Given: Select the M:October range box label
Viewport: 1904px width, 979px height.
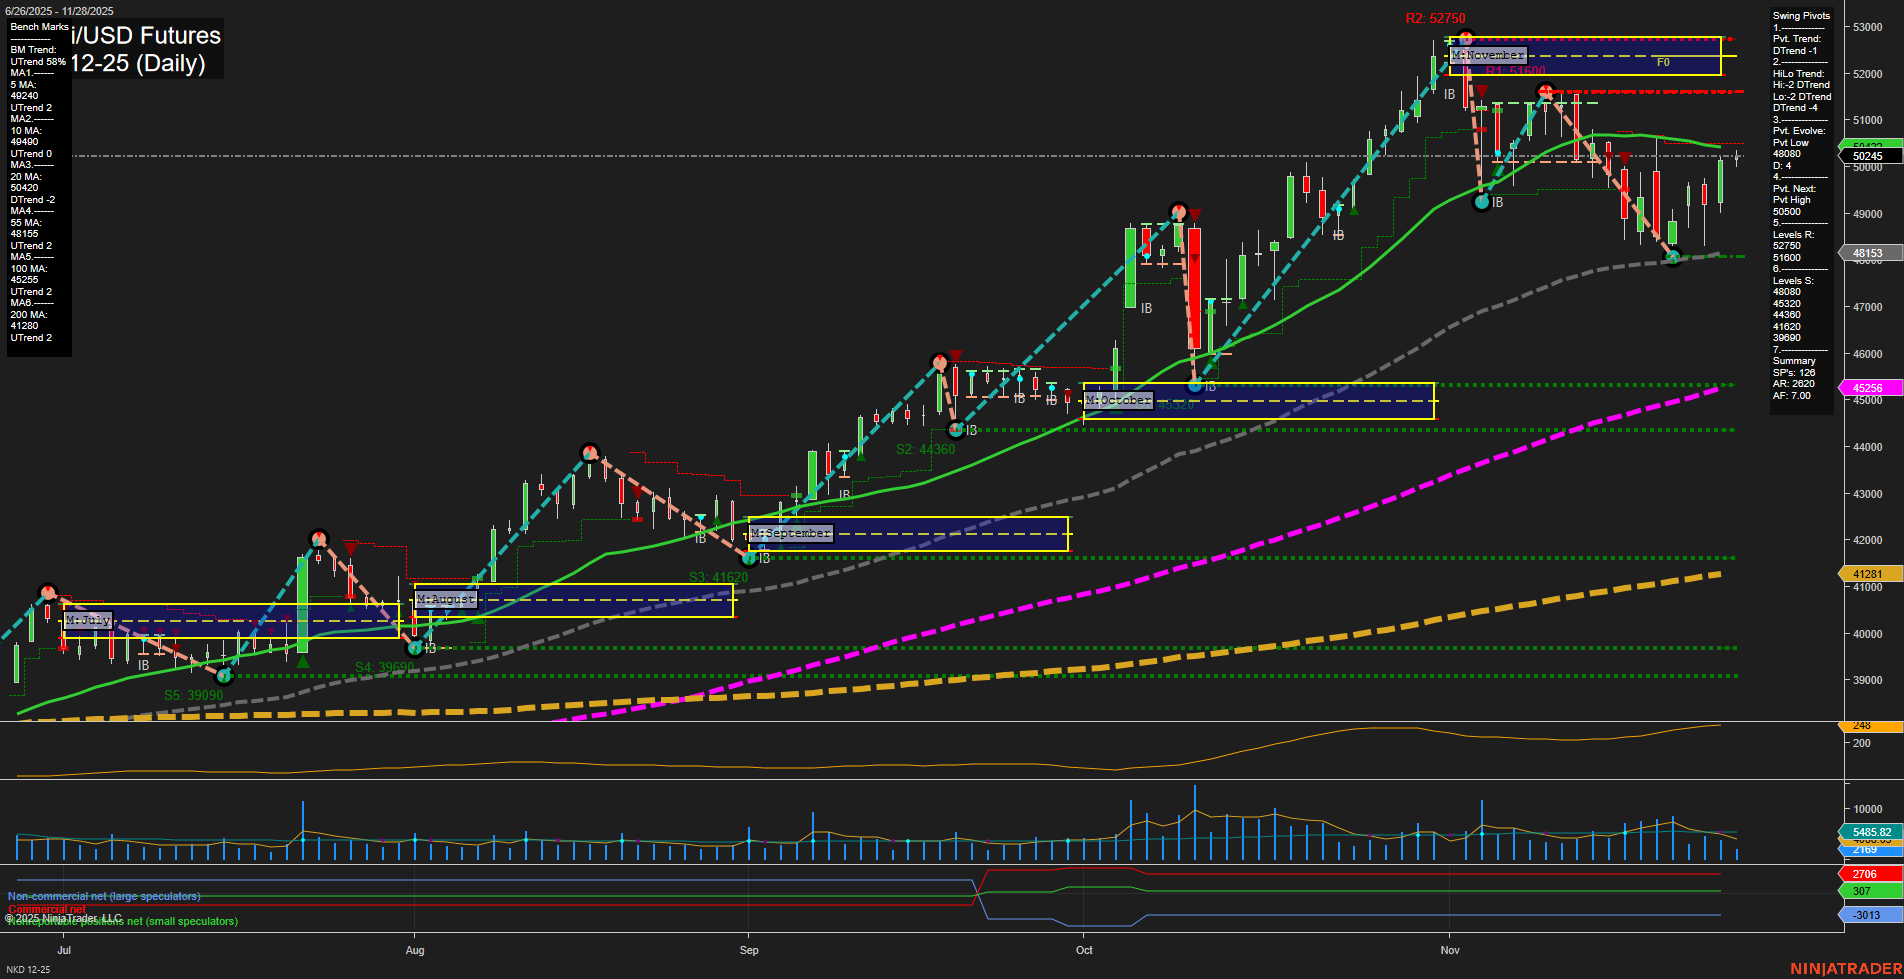Looking at the screenshot, I should 1118,399.
